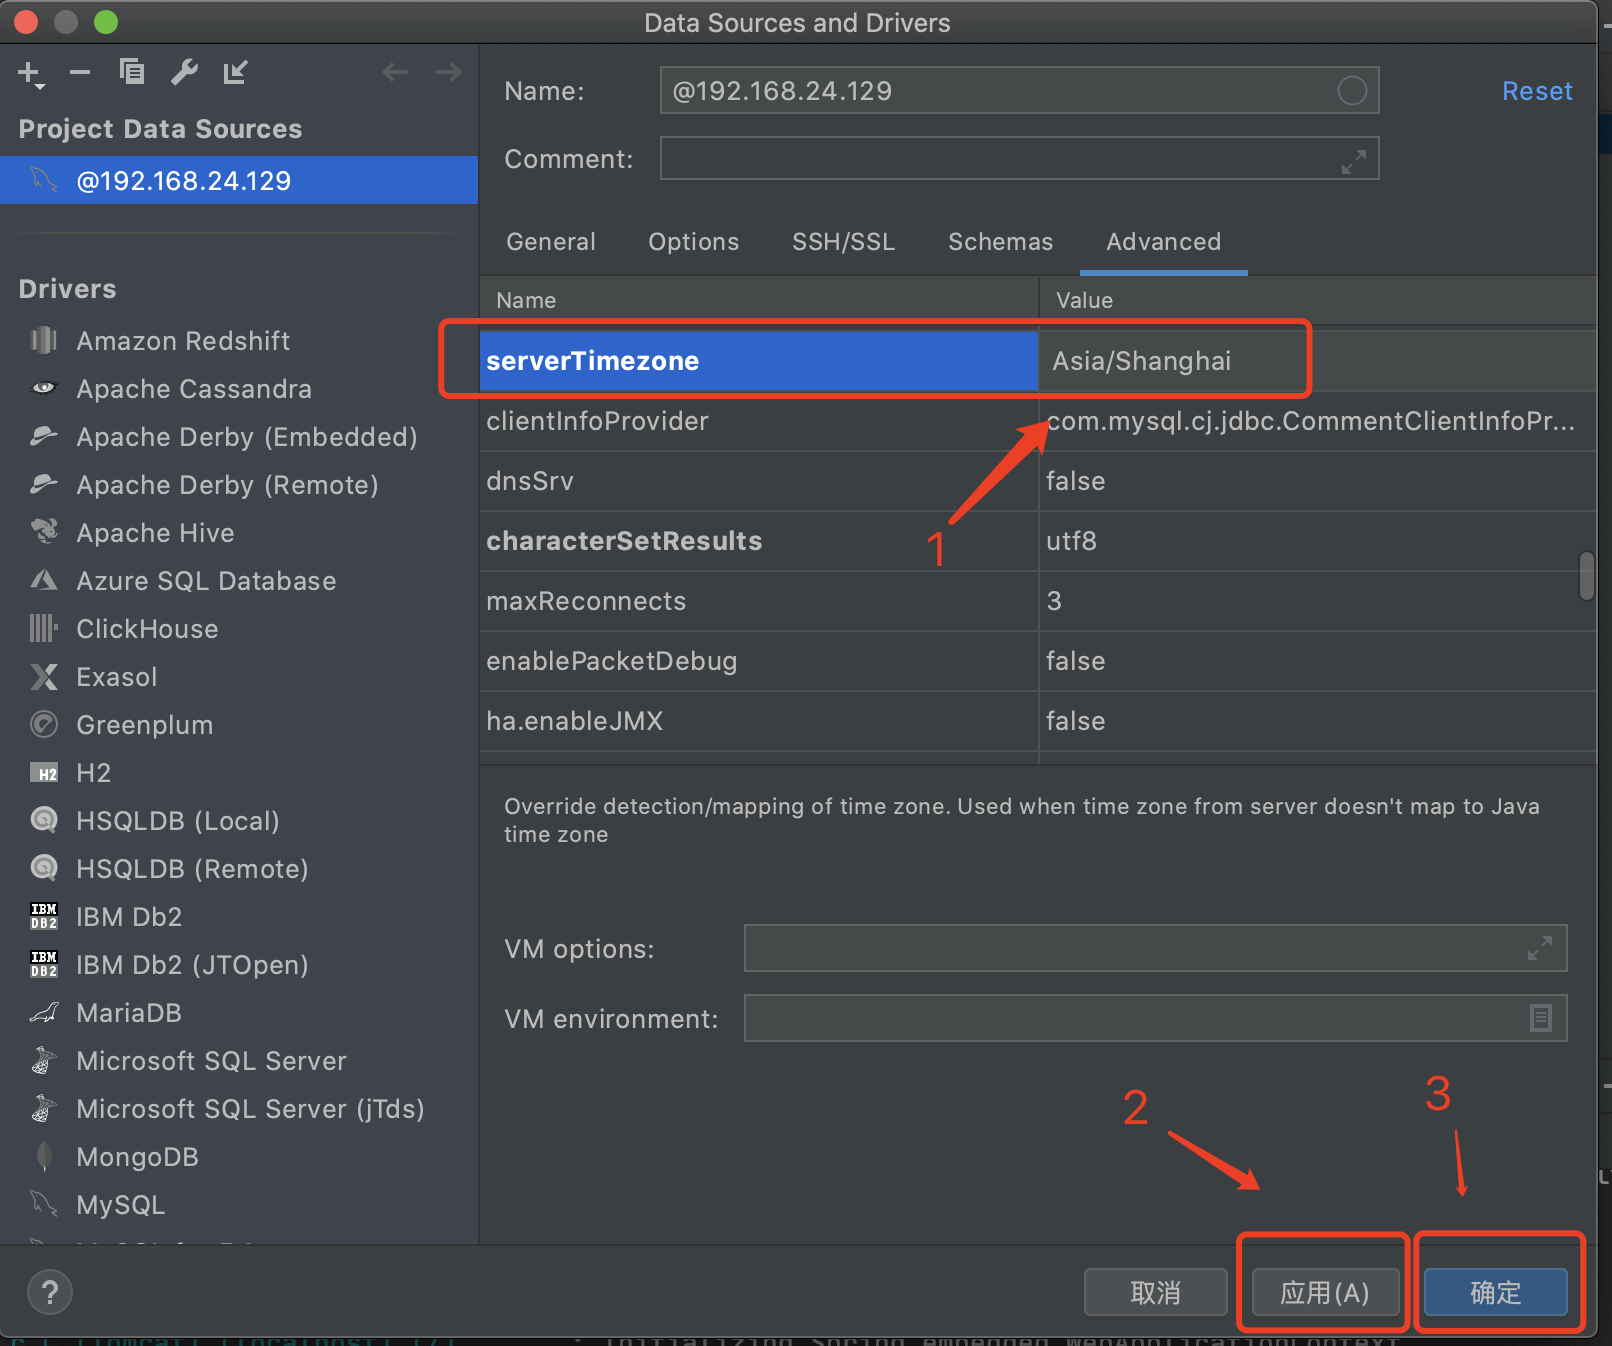Open the SSH/SSL tab
Image resolution: width=1612 pixels, height=1346 pixels.
(x=844, y=242)
